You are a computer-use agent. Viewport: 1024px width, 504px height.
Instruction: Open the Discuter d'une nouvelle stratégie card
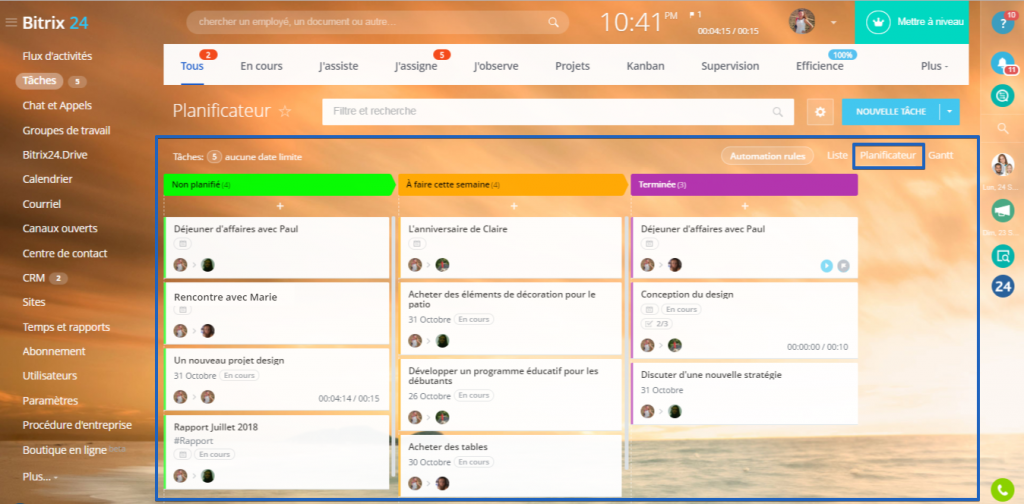pyautogui.click(x=744, y=394)
